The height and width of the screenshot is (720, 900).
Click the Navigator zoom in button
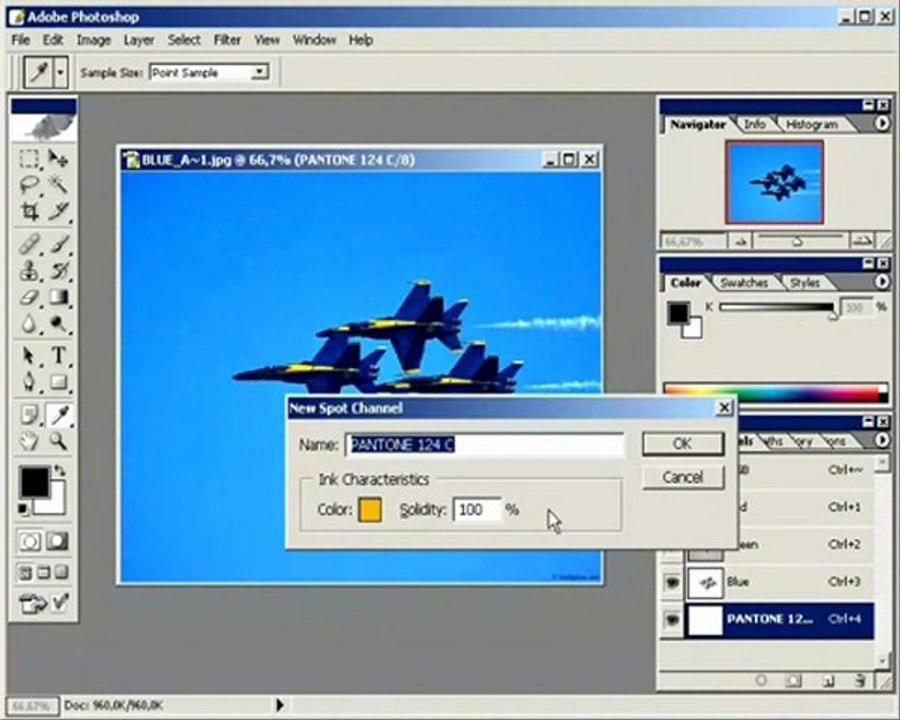pyautogui.click(x=862, y=241)
